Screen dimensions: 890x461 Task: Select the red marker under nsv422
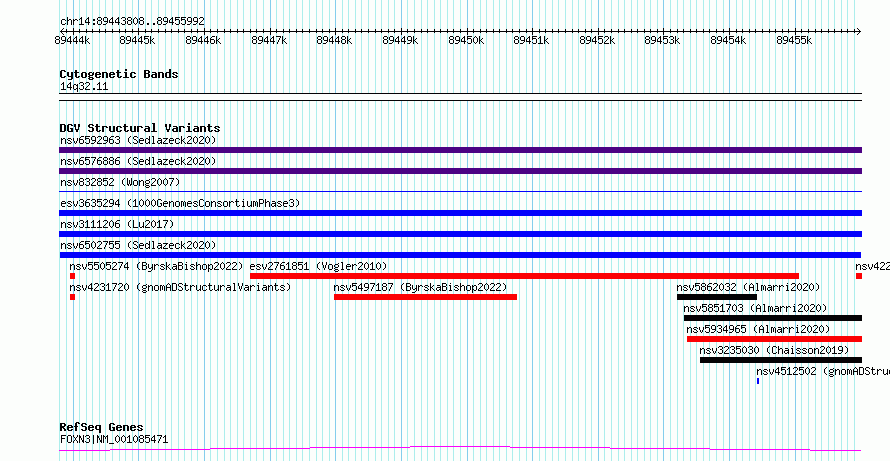(x=859, y=276)
